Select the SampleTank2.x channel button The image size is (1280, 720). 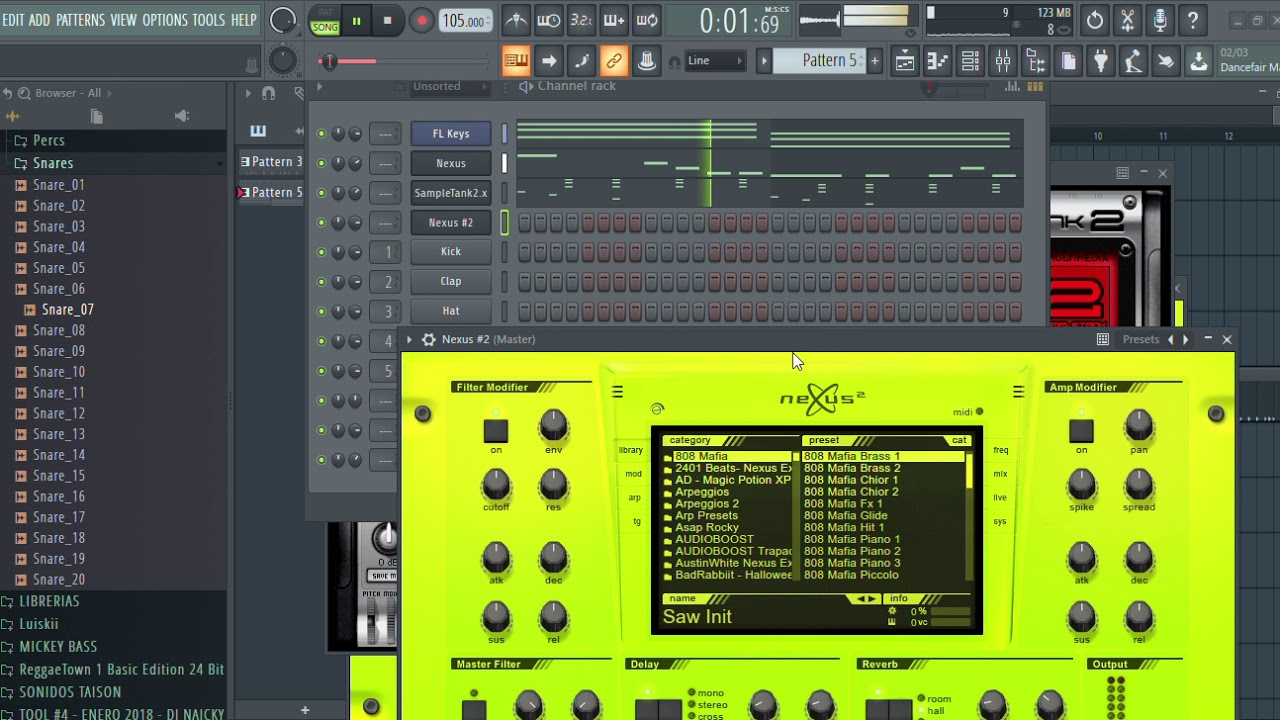[x=451, y=193]
